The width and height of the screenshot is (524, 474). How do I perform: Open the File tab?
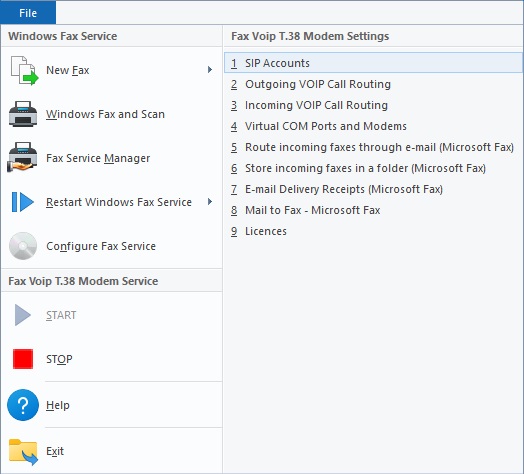(x=28, y=13)
